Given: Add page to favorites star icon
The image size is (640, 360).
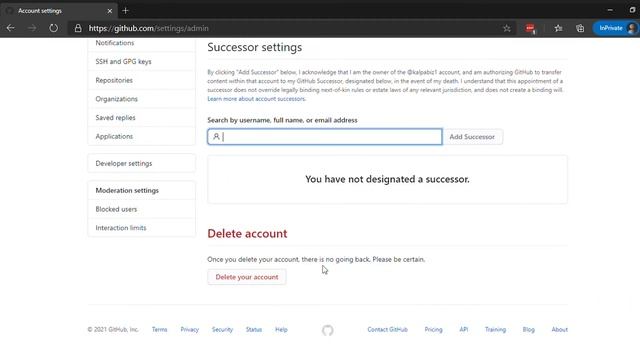Looking at the screenshot, I should click(x=507, y=28).
